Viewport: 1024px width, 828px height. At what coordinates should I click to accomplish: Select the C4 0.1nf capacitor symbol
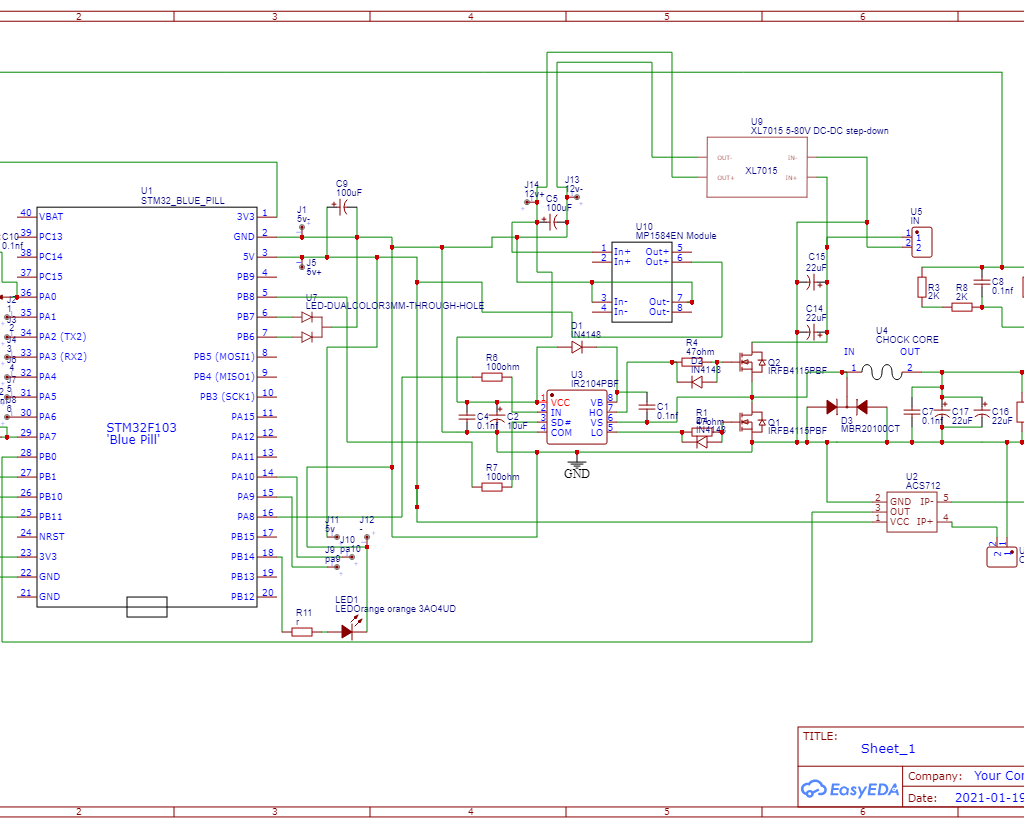(466, 417)
